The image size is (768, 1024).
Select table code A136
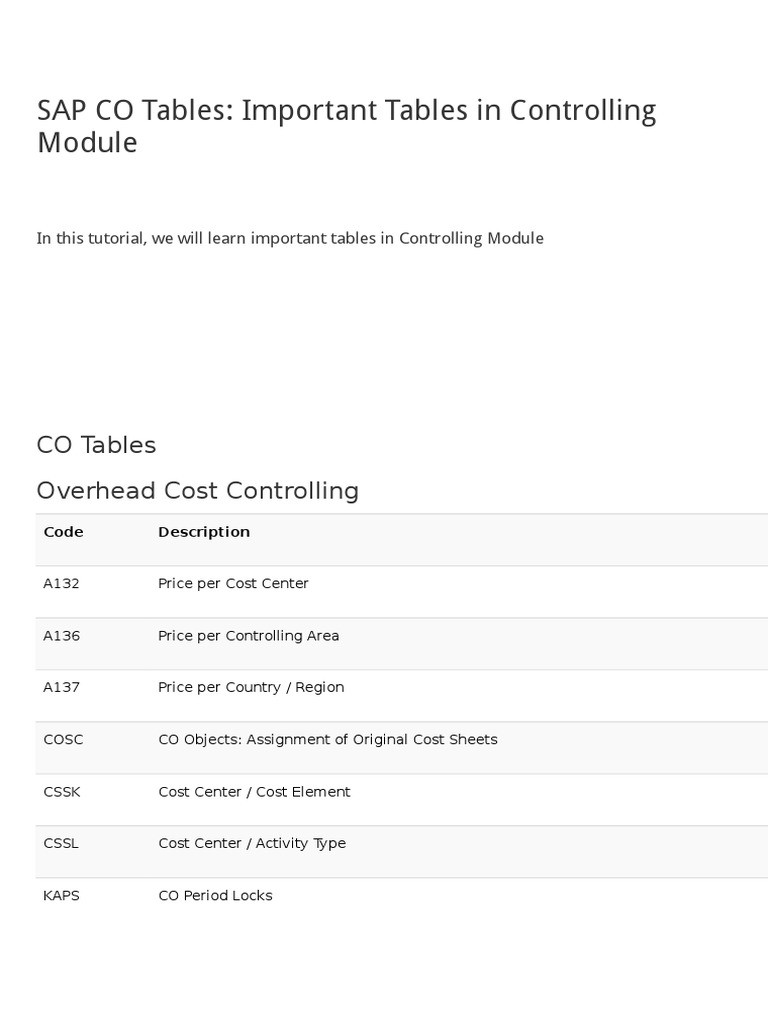click(x=61, y=636)
